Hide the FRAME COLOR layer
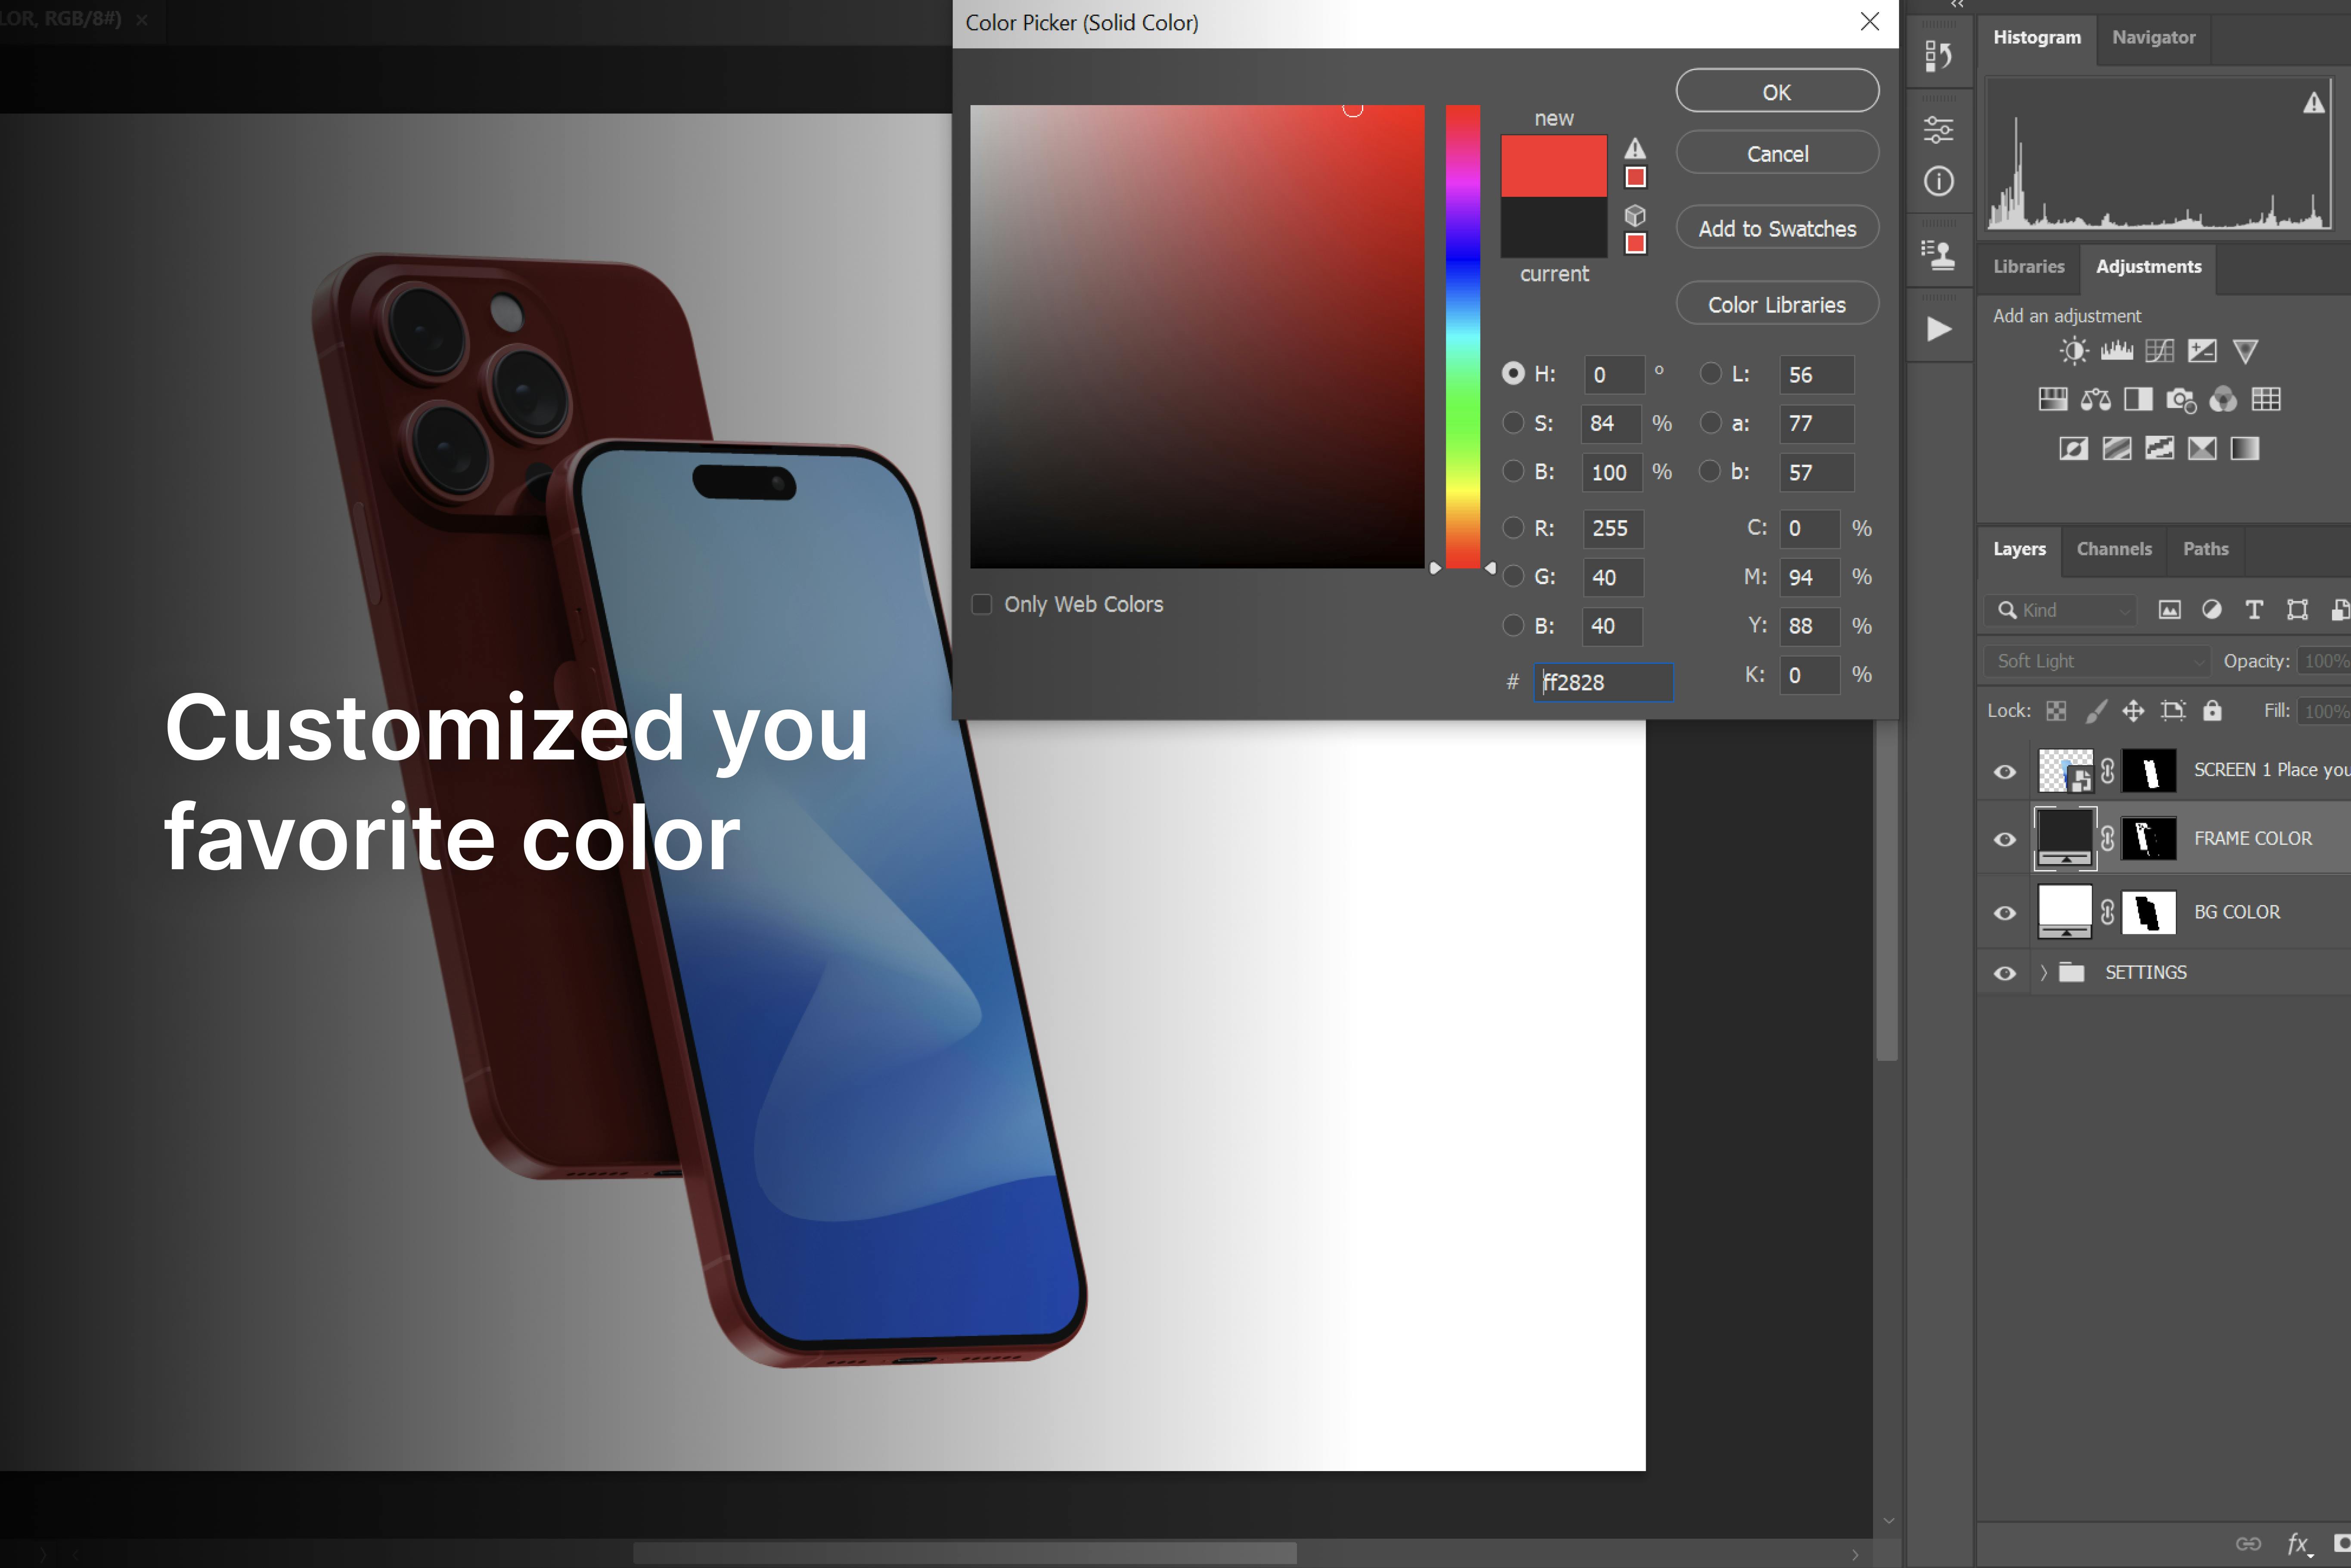 pos(2005,839)
